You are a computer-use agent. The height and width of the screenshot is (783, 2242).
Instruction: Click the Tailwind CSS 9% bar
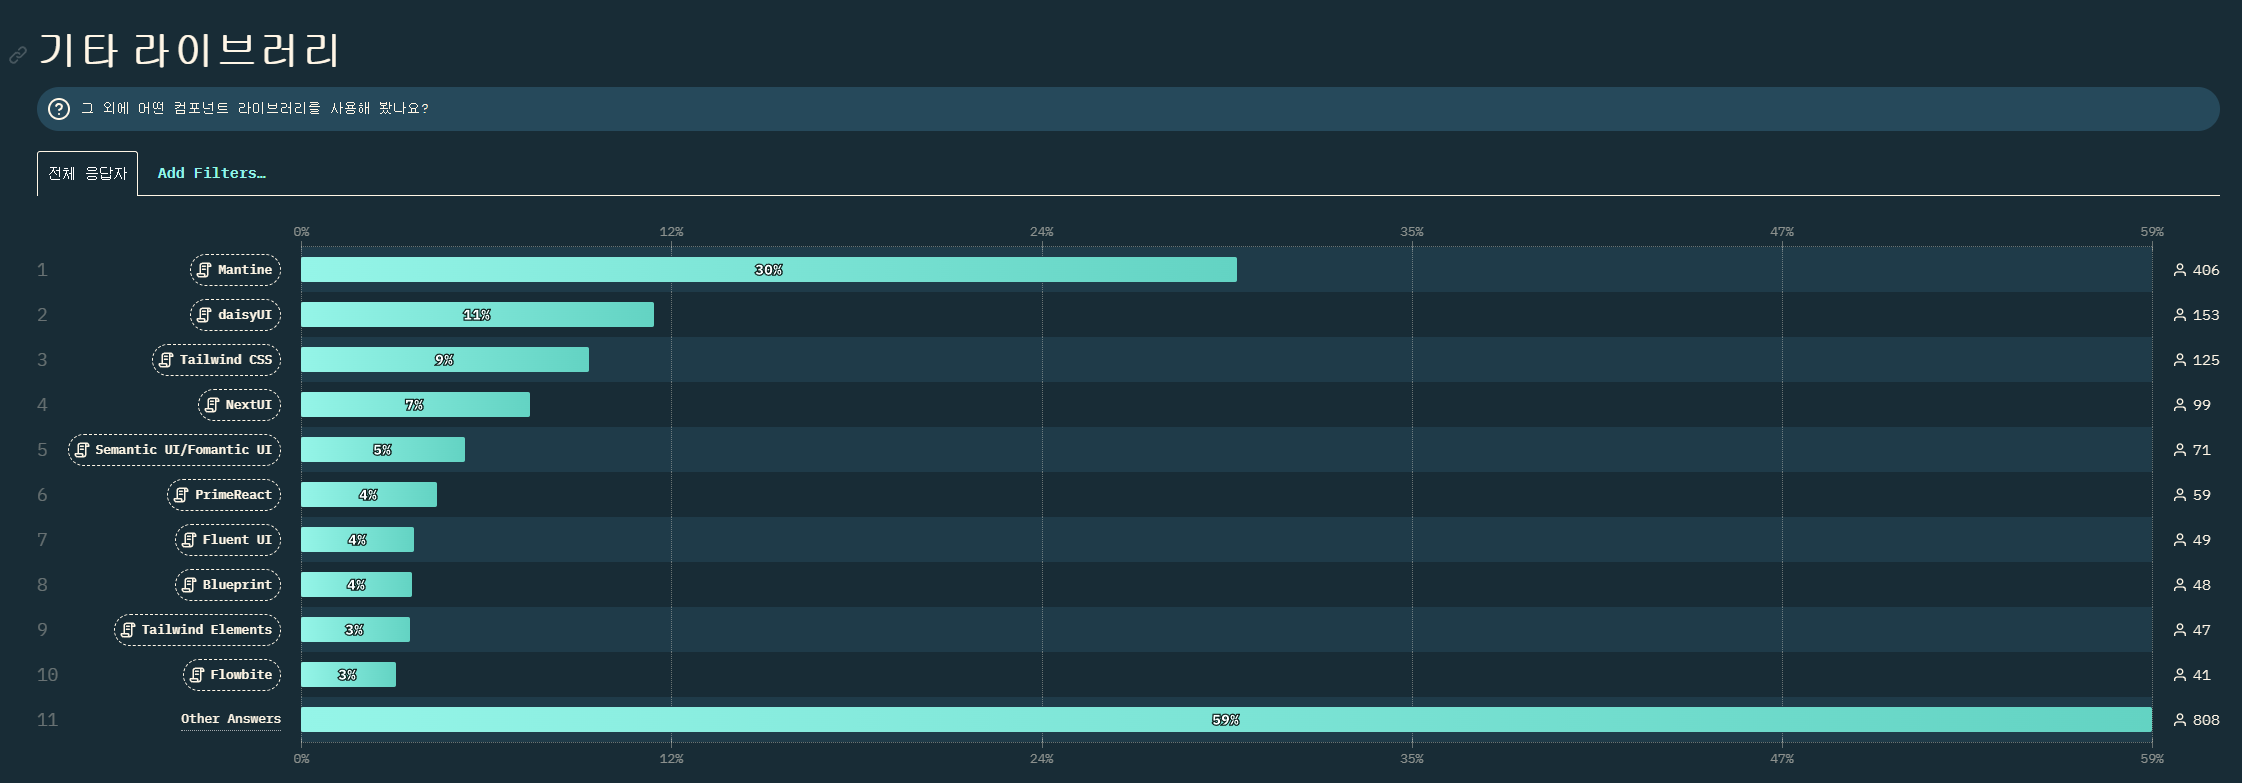tap(445, 360)
